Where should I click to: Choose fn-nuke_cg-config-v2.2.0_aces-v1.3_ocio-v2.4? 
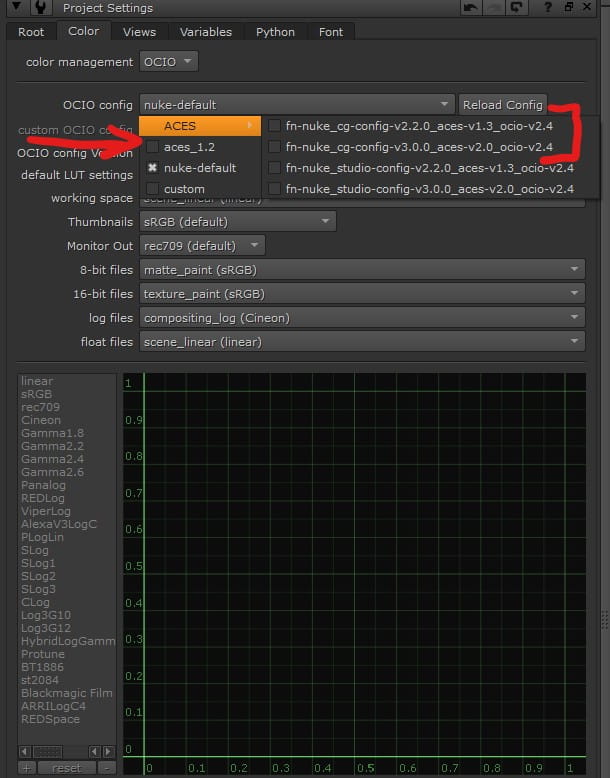click(430, 126)
